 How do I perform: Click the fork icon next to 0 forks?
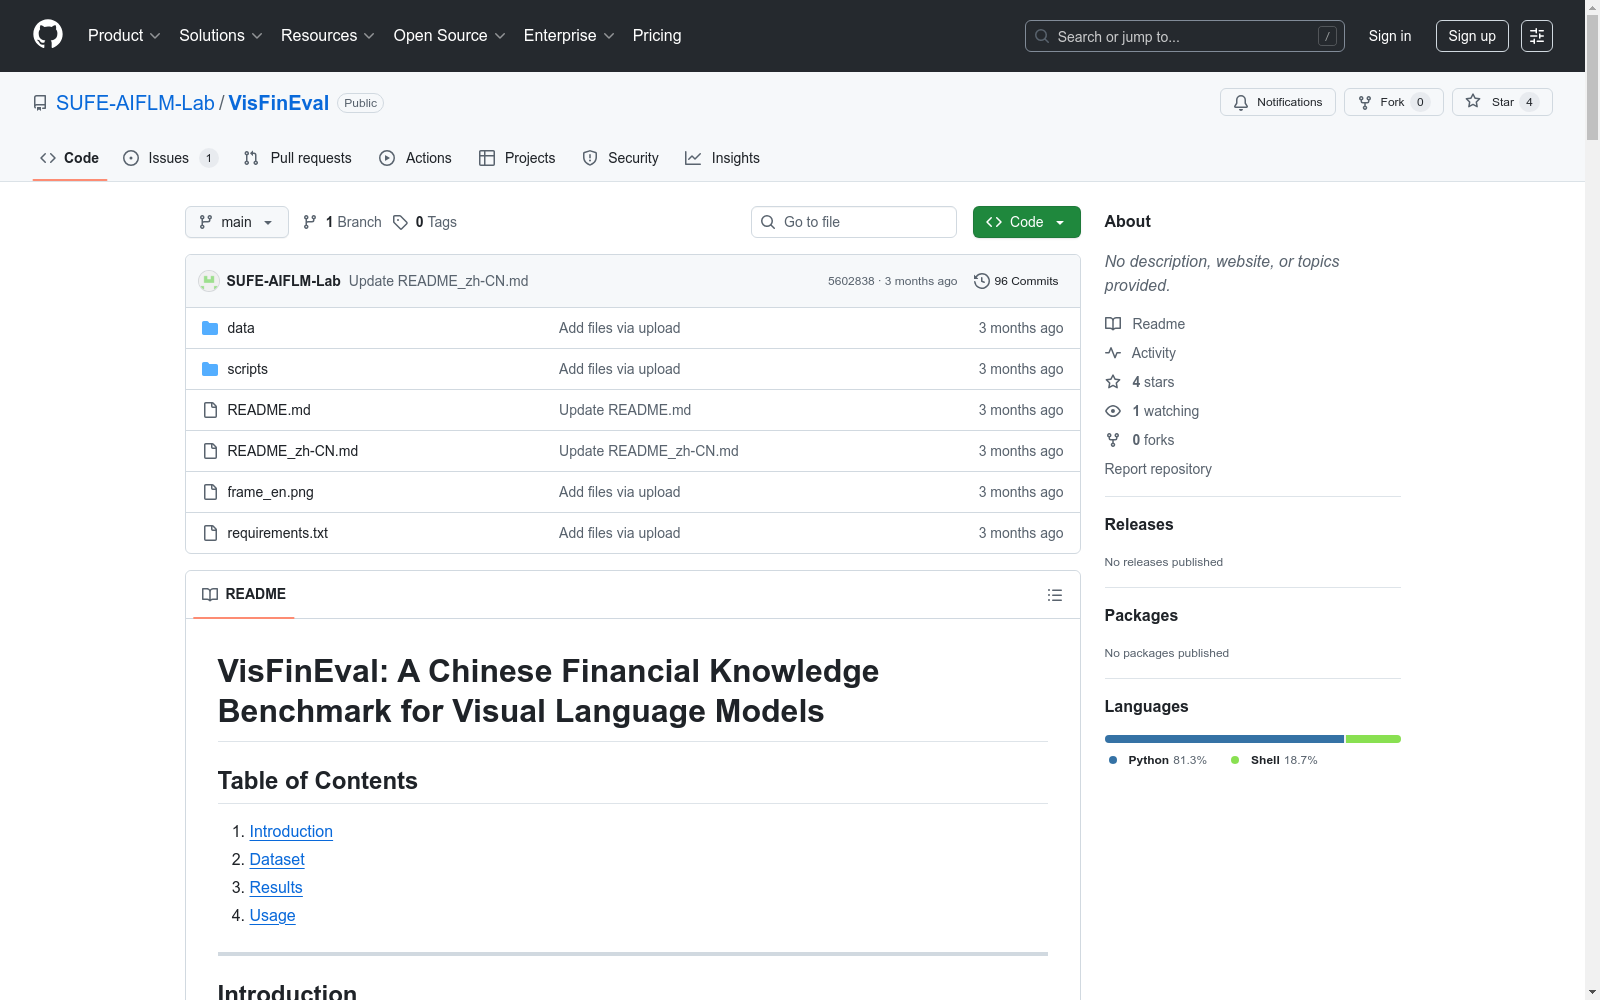(1113, 440)
